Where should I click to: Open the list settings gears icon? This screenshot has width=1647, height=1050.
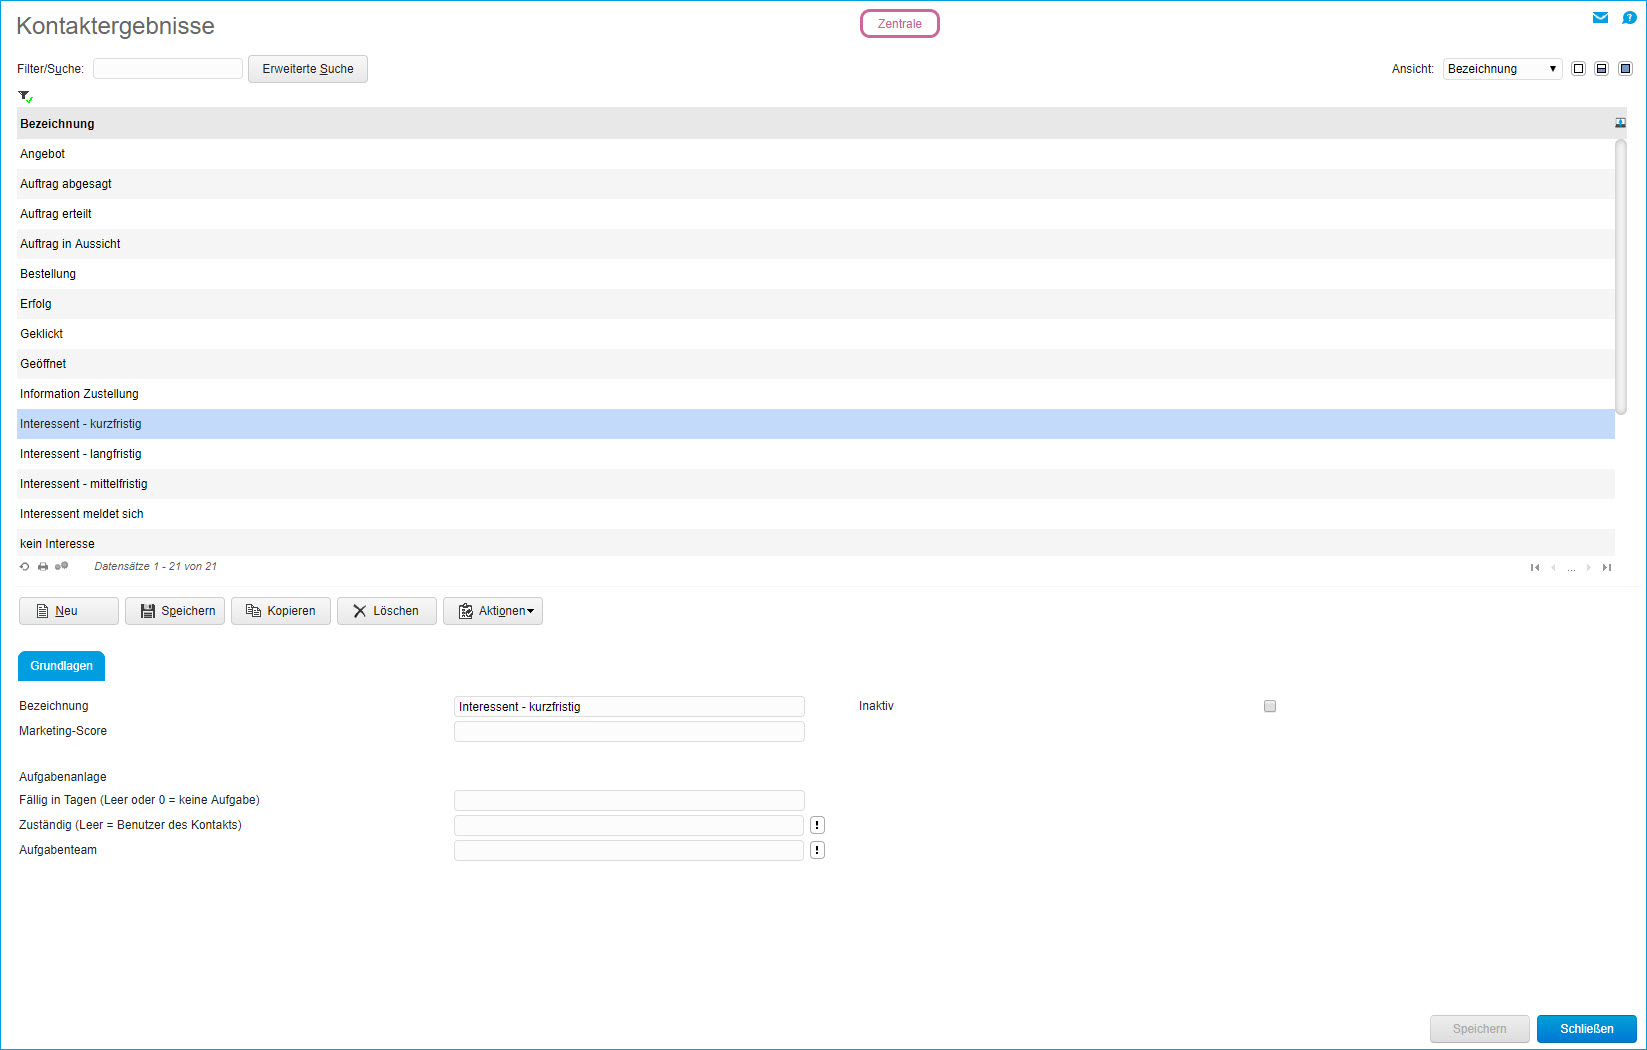(62, 566)
